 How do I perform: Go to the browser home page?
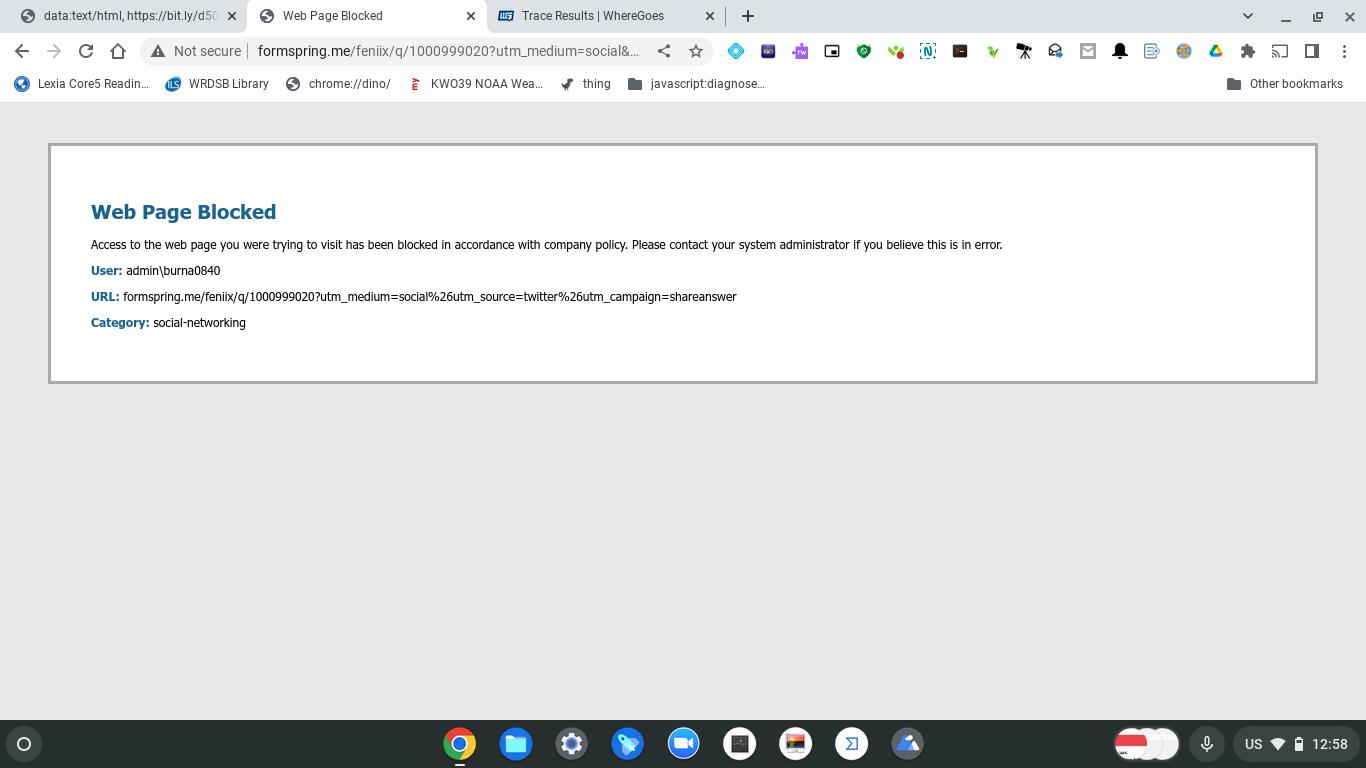[x=118, y=51]
